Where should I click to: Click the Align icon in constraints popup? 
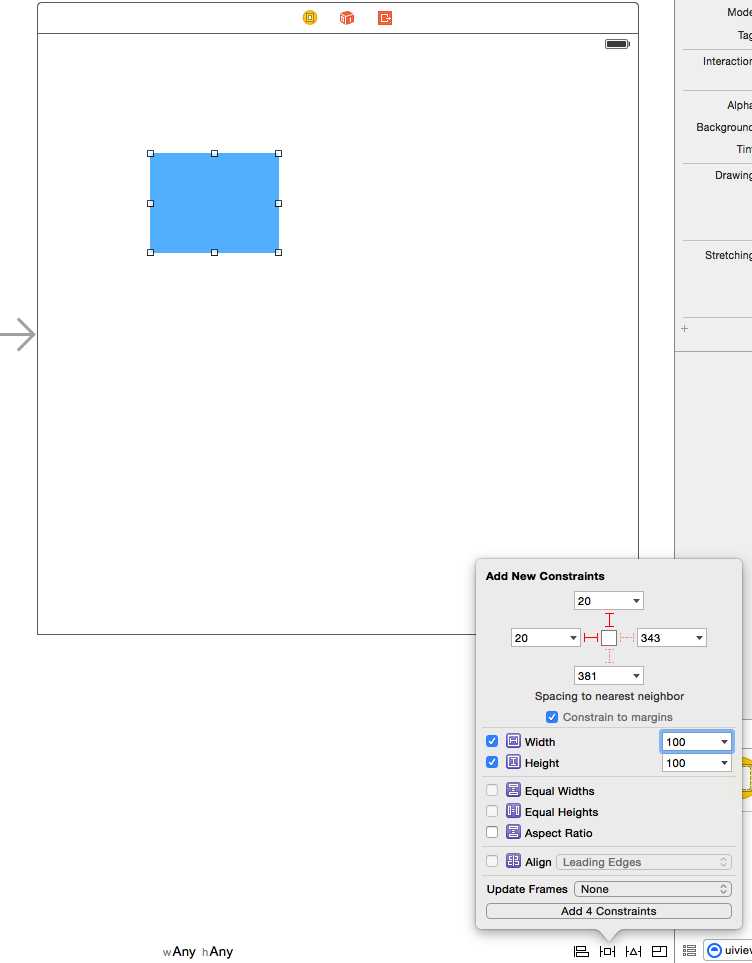click(513, 861)
